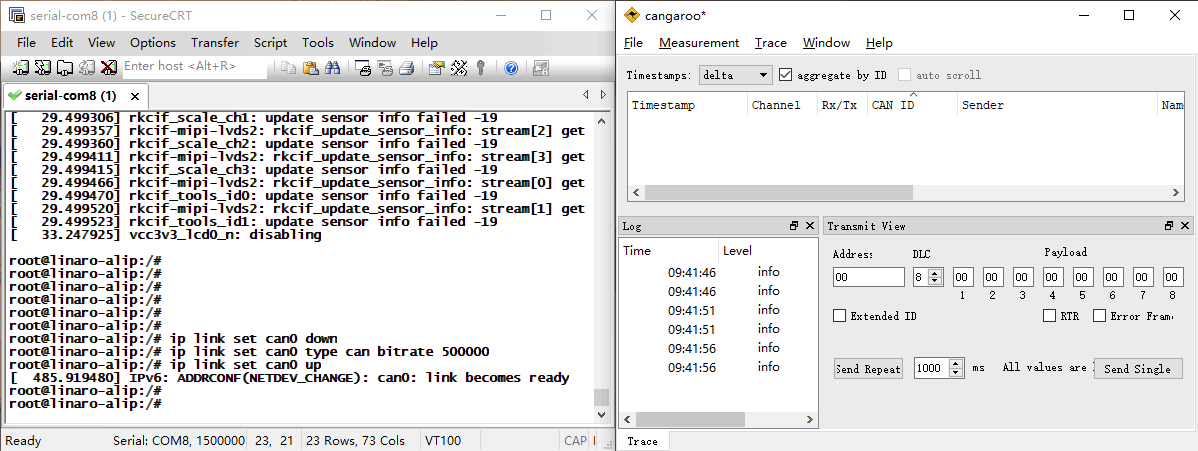Click the SecureCRT terminal vertical scrollbar thumb

pos(601,397)
